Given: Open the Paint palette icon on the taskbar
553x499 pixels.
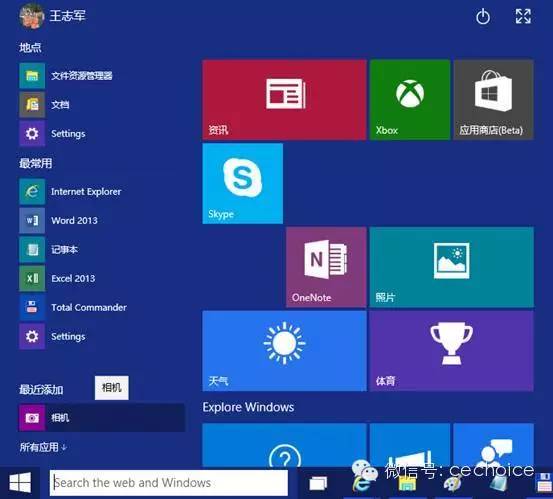Looking at the screenshot, I should click(452, 483).
